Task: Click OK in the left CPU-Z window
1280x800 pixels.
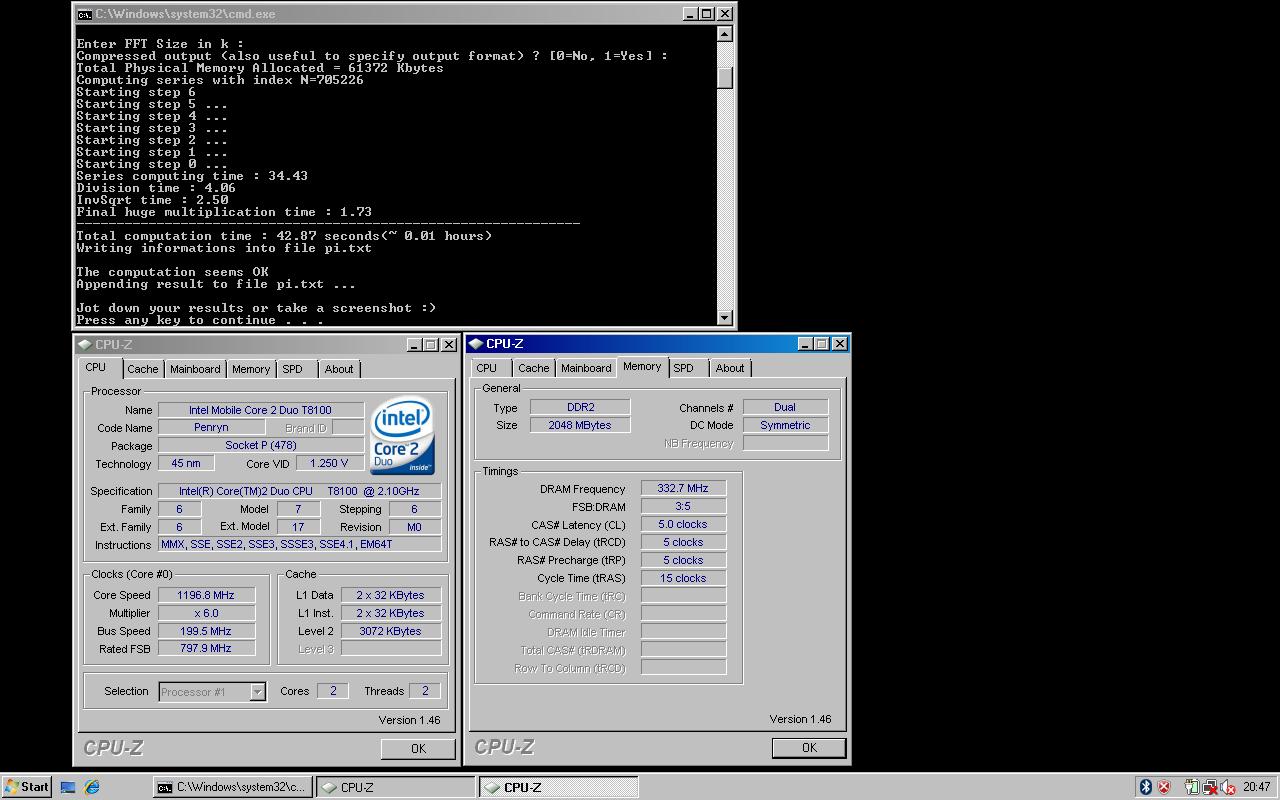Action: 418,748
